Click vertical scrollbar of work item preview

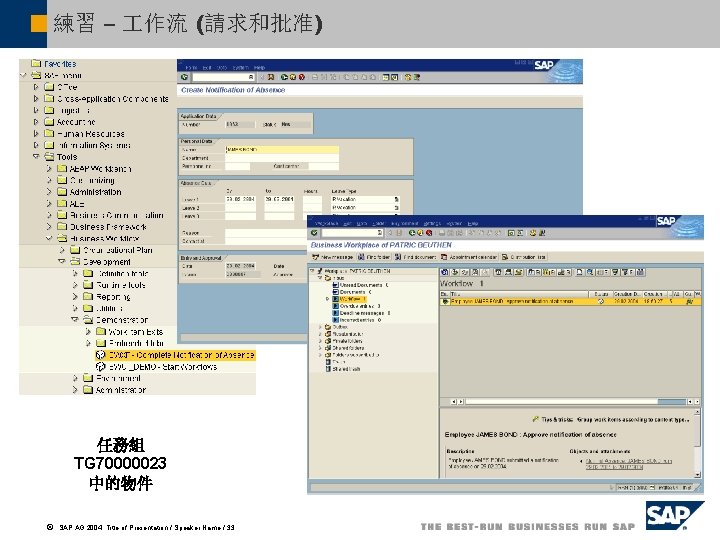(698, 443)
